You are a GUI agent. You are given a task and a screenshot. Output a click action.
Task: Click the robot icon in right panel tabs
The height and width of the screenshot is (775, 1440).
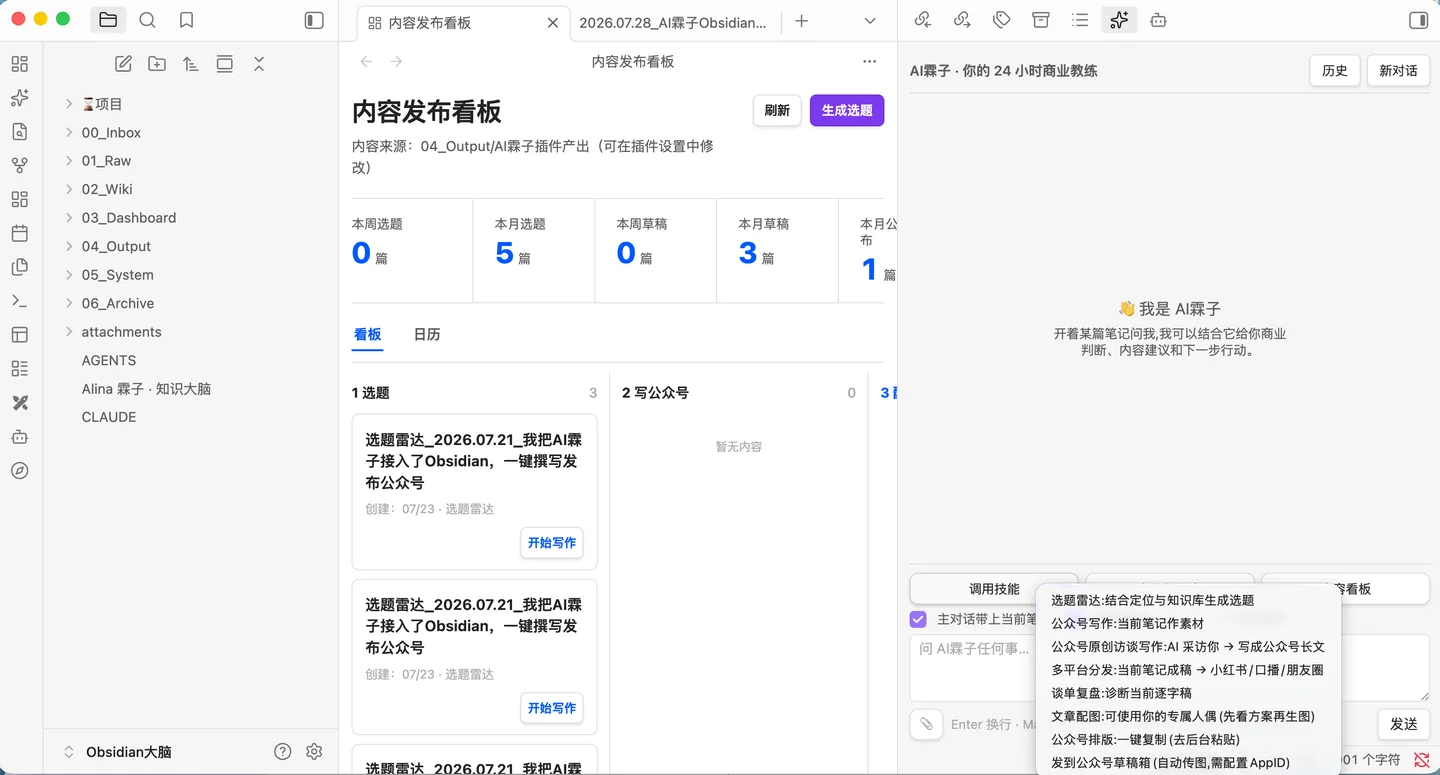click(x=1158, y=20)
